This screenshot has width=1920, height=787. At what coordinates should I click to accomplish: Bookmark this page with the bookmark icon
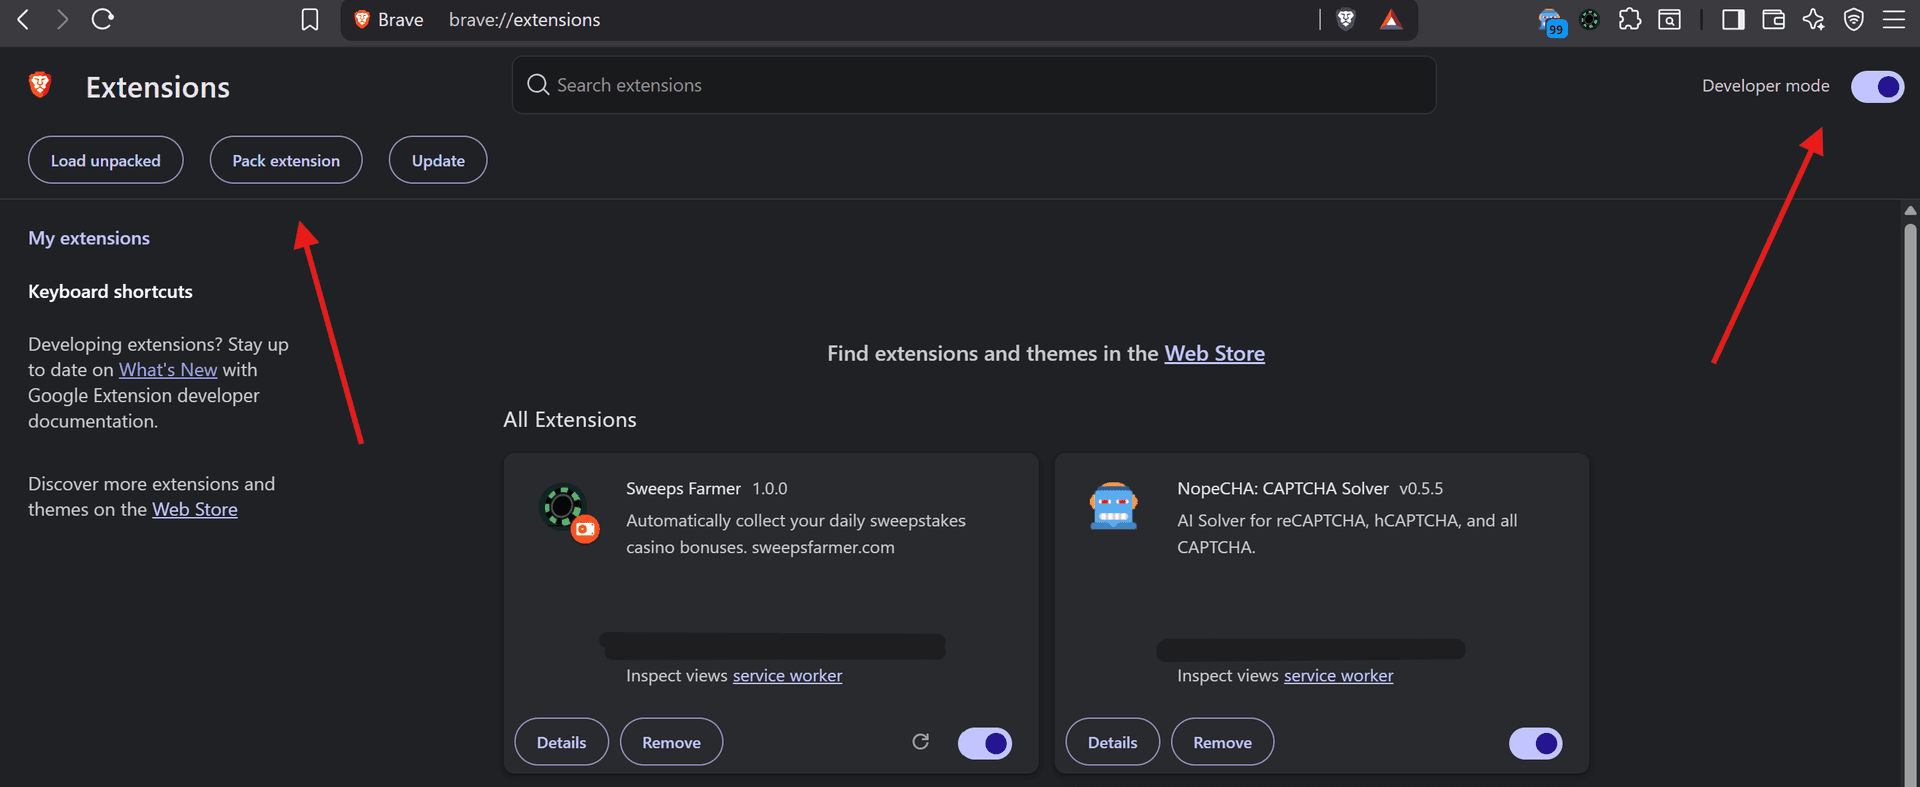(310, 20)
